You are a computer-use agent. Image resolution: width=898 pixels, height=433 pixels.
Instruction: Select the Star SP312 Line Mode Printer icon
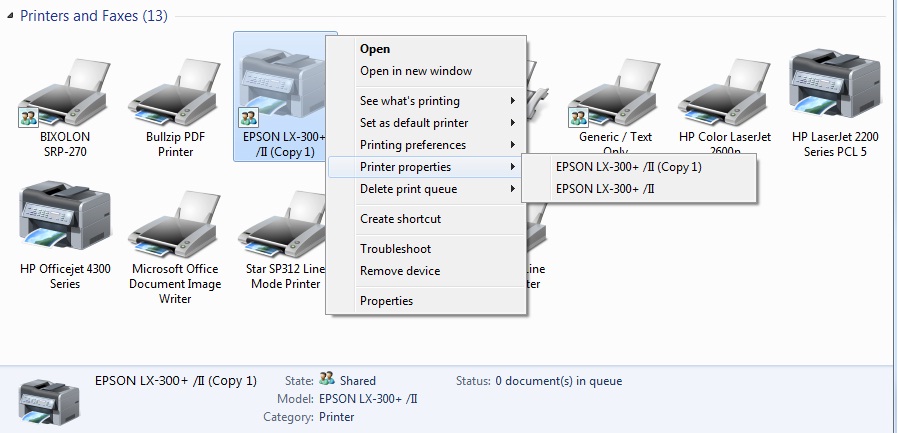[x=282, y=226]
